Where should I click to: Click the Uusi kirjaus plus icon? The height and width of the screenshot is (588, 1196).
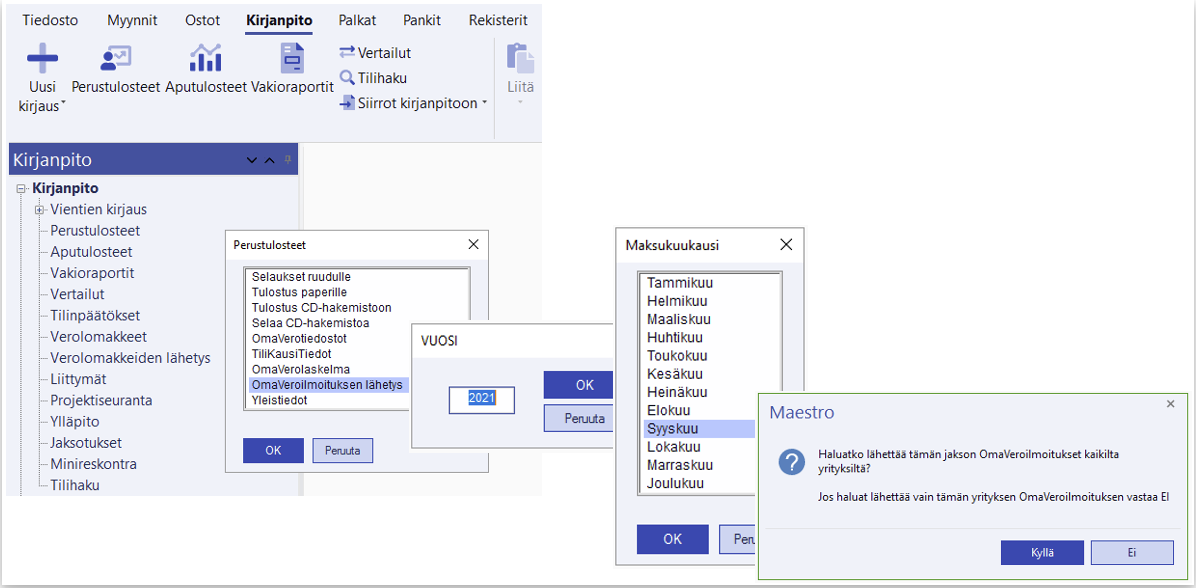[x=42, y=59]
